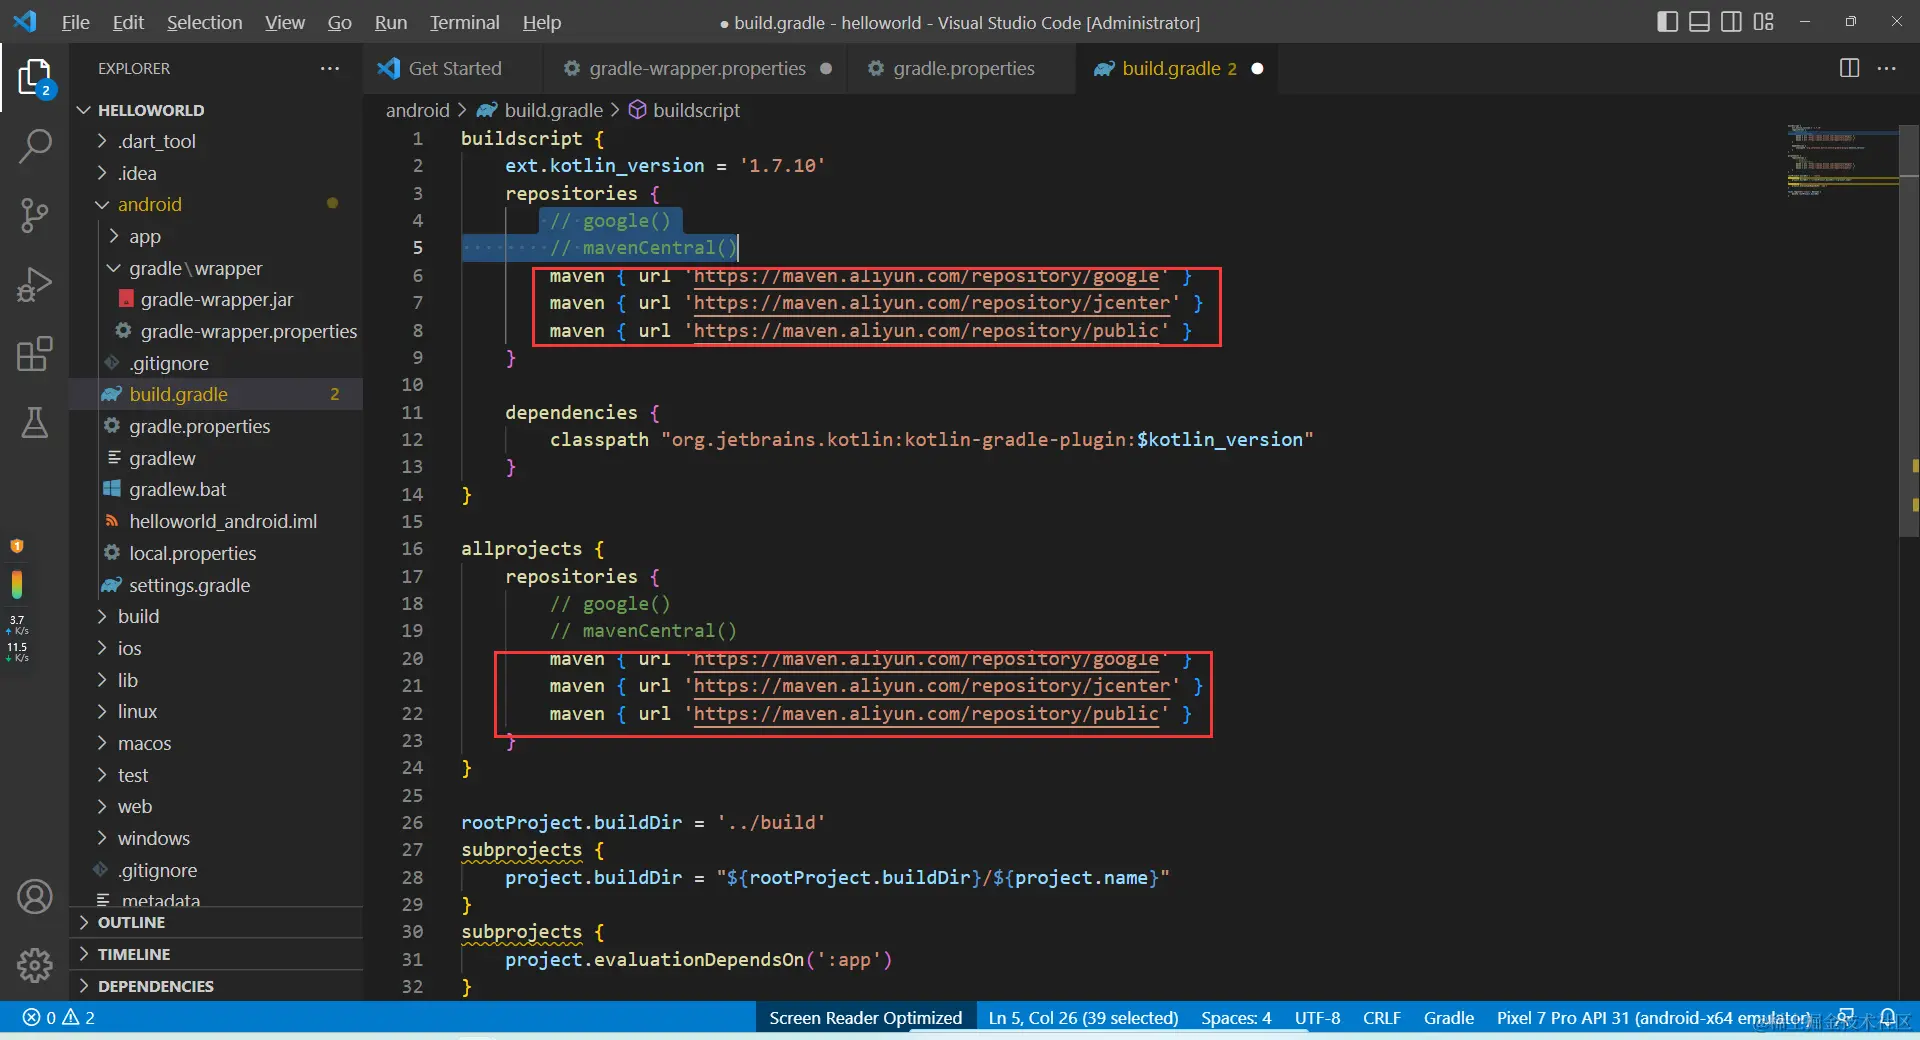
Task: Open the Help menu
Action: point(542,22)
